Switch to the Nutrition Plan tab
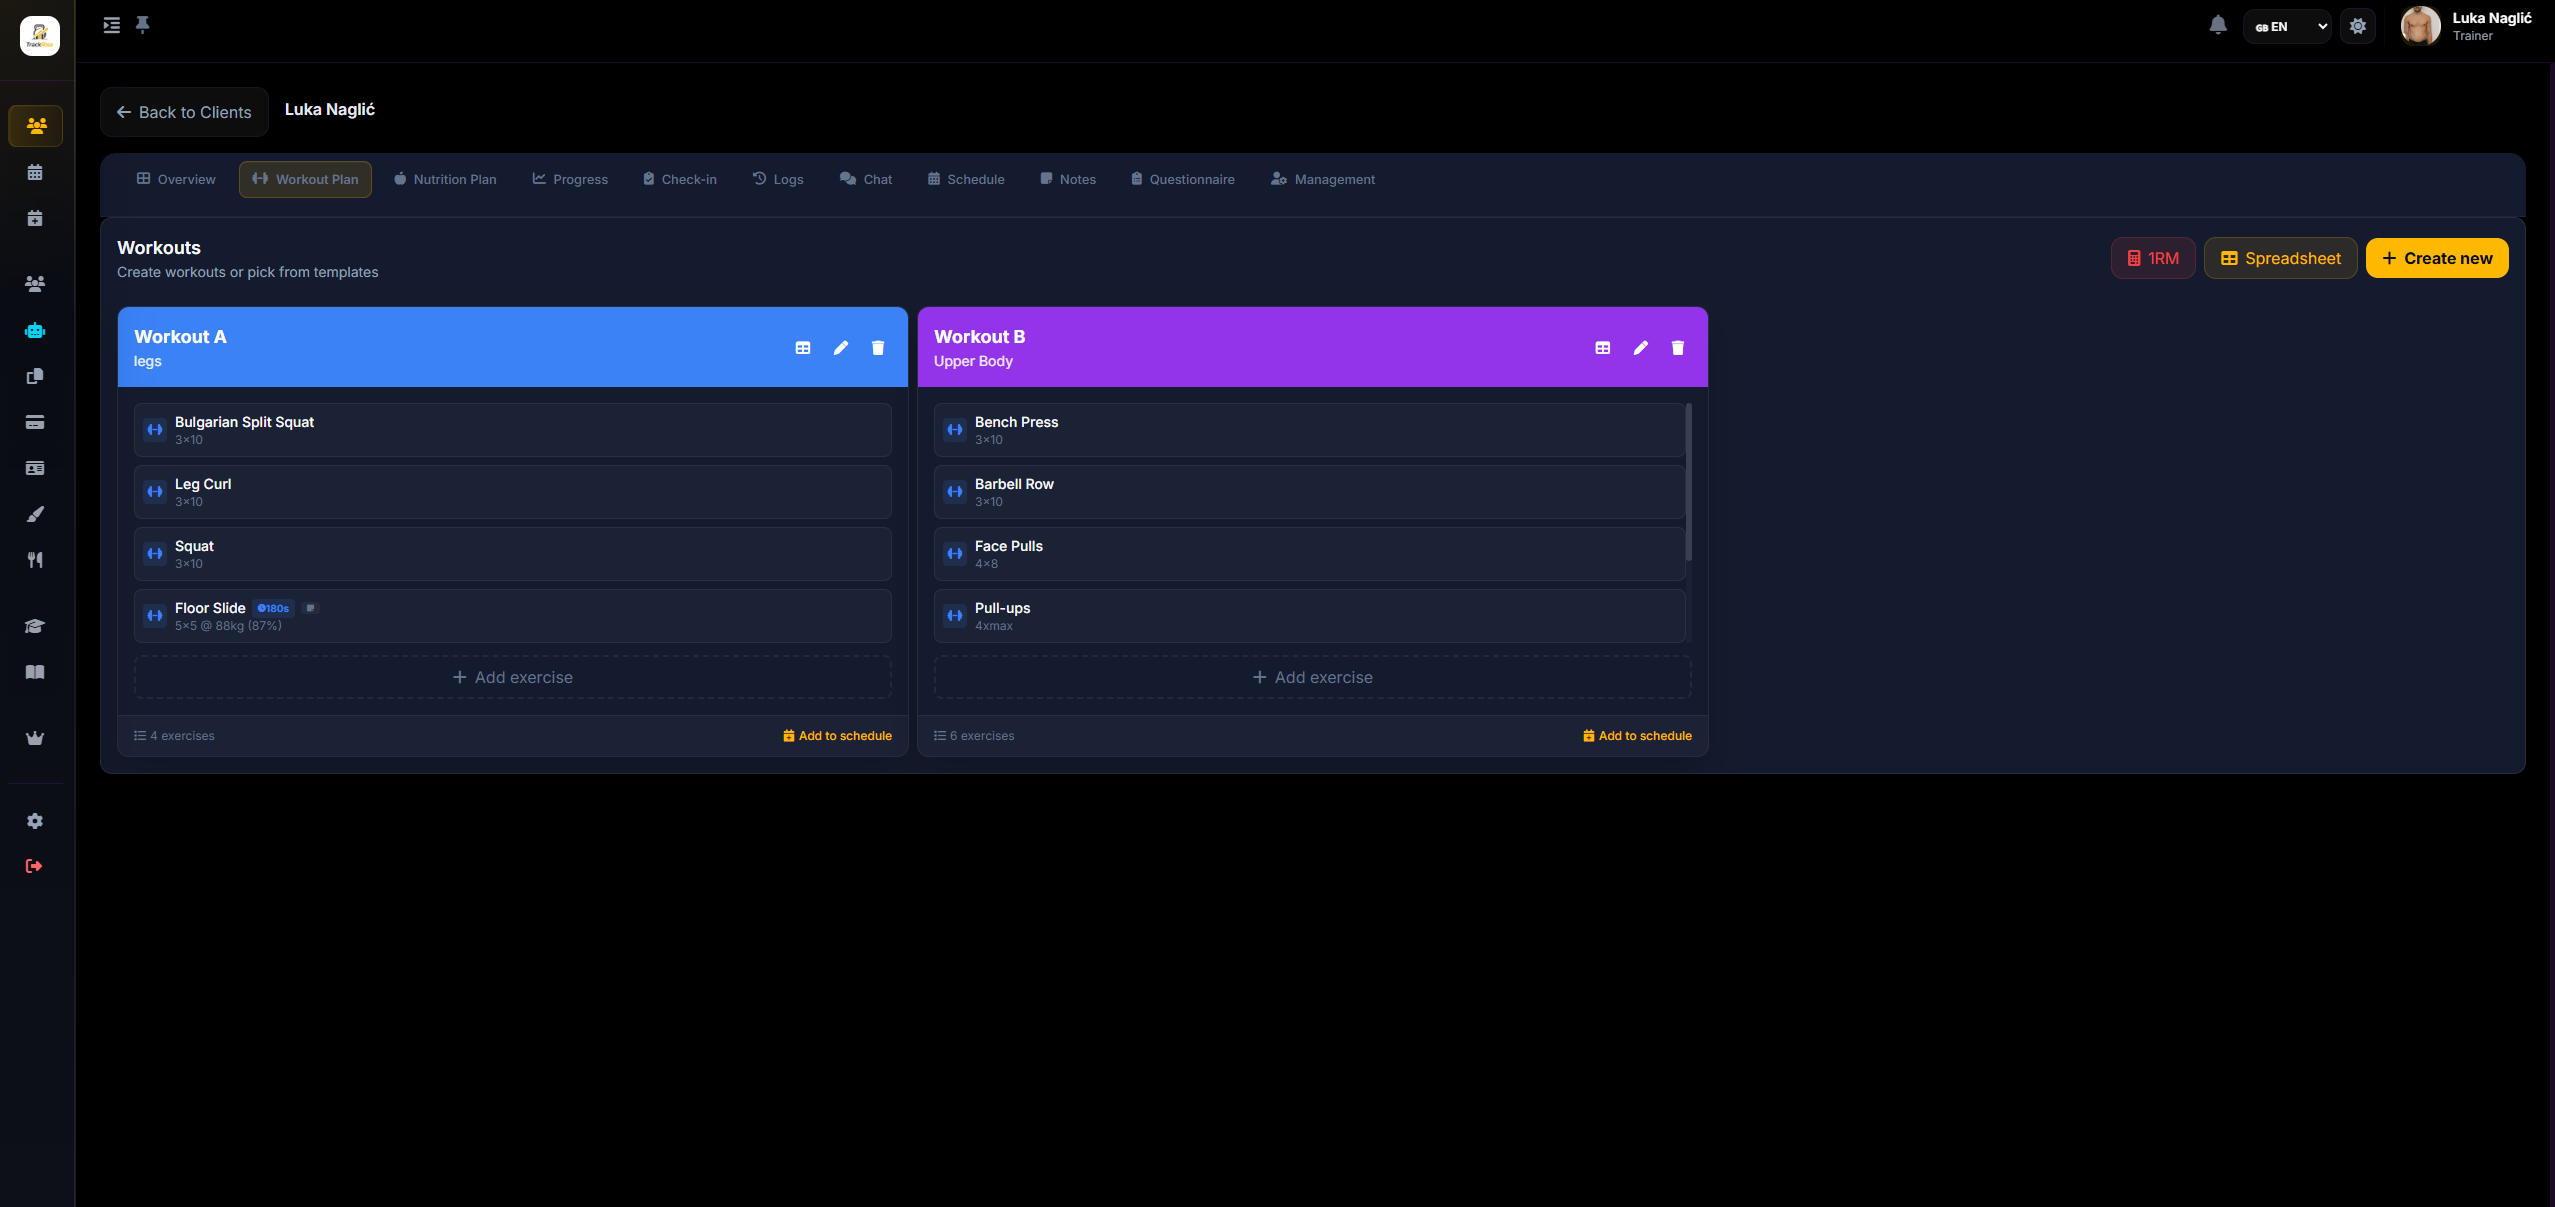 [x=445, y=179]
